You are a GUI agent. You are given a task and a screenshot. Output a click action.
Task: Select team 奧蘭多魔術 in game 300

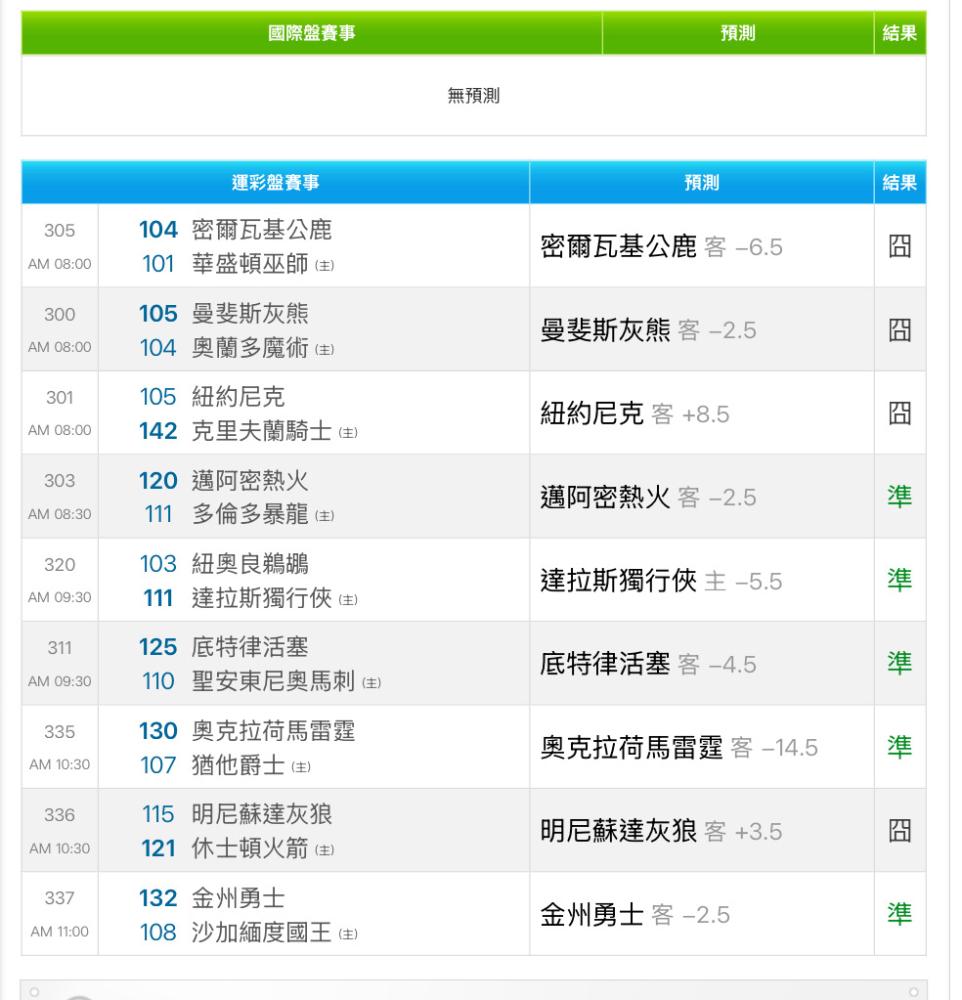250,348
